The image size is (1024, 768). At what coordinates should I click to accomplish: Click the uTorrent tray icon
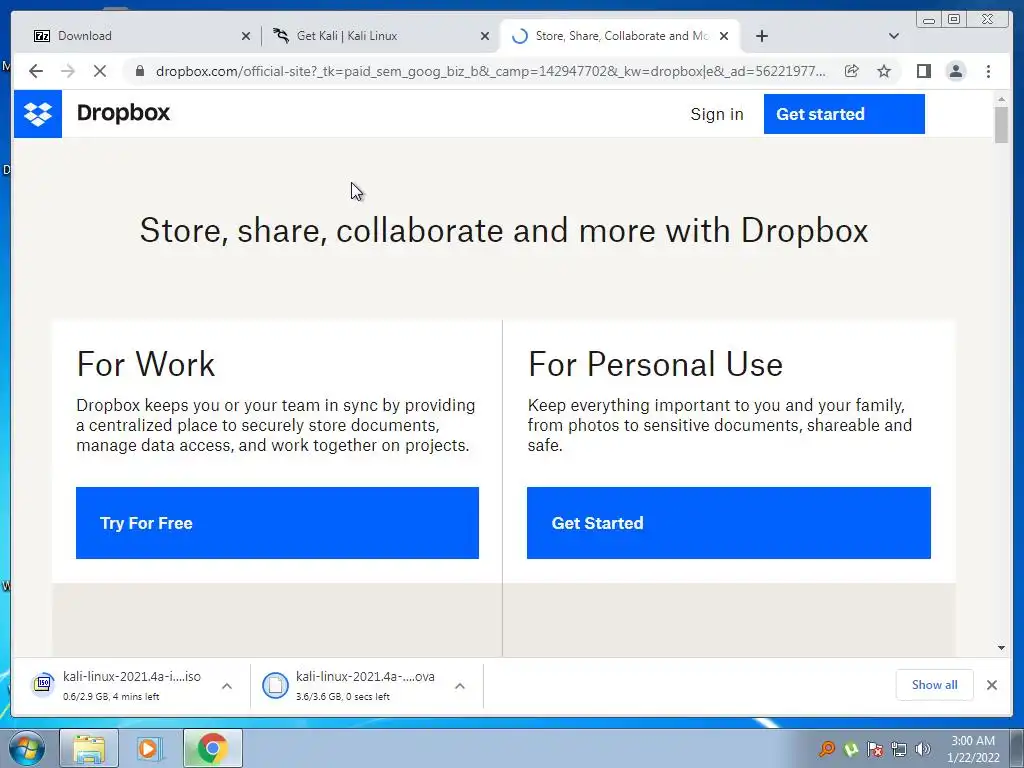point(851,749)
